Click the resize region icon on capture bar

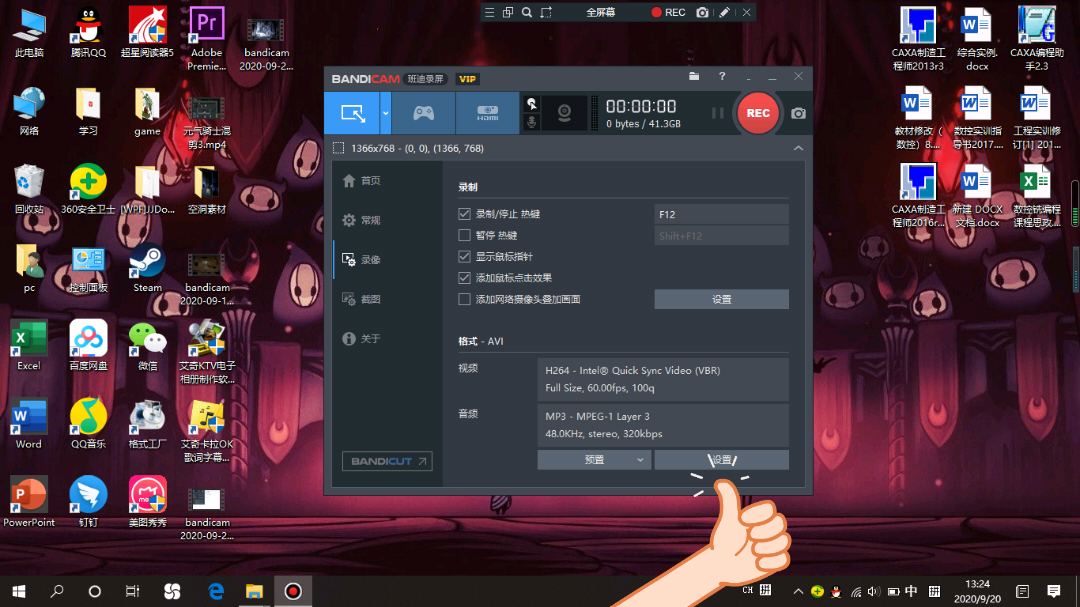point(546,12)
